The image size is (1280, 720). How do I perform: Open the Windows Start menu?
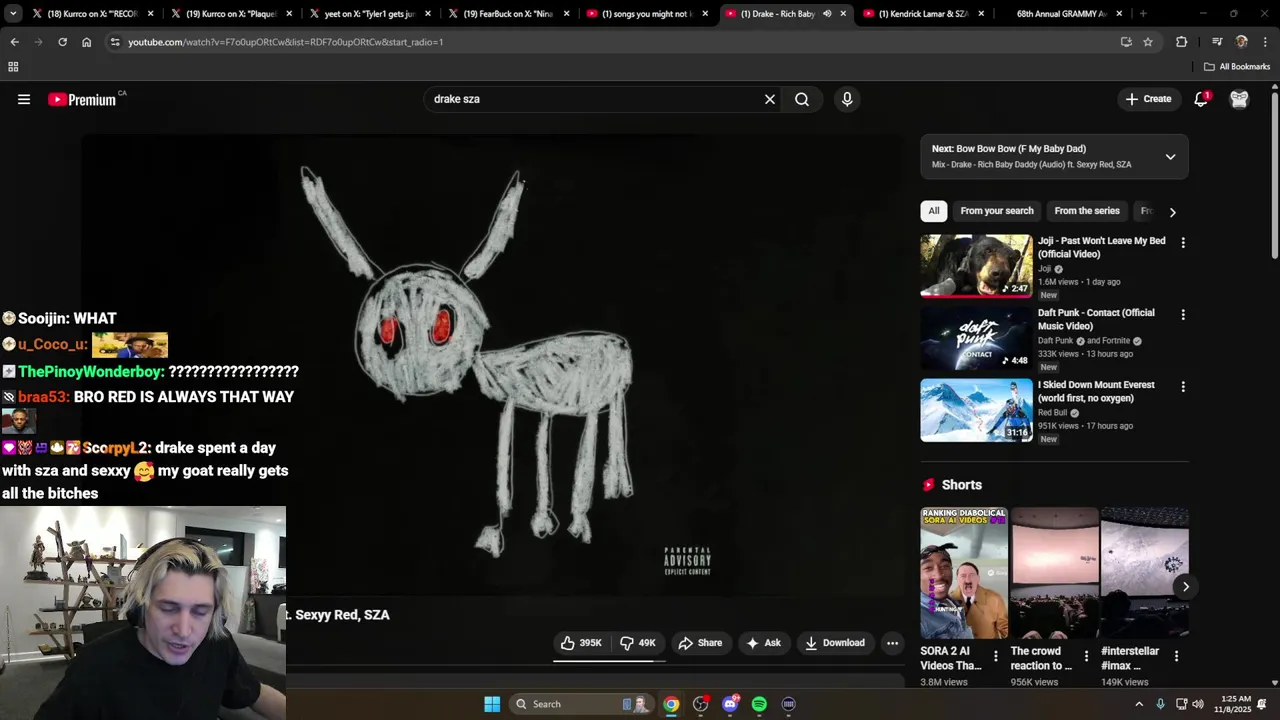pos(492,704)
